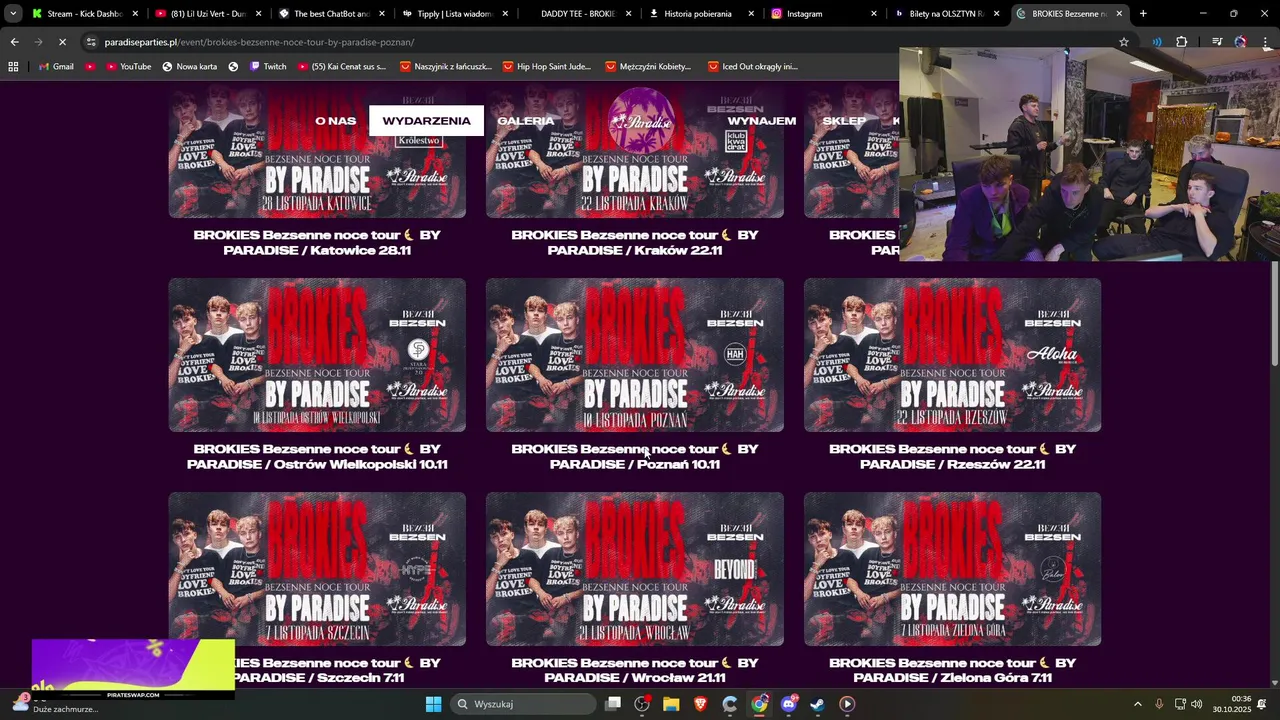This screenshot has height=720, width=1280.
Task: Open the Windows Start menu
Action: (433, 704)
